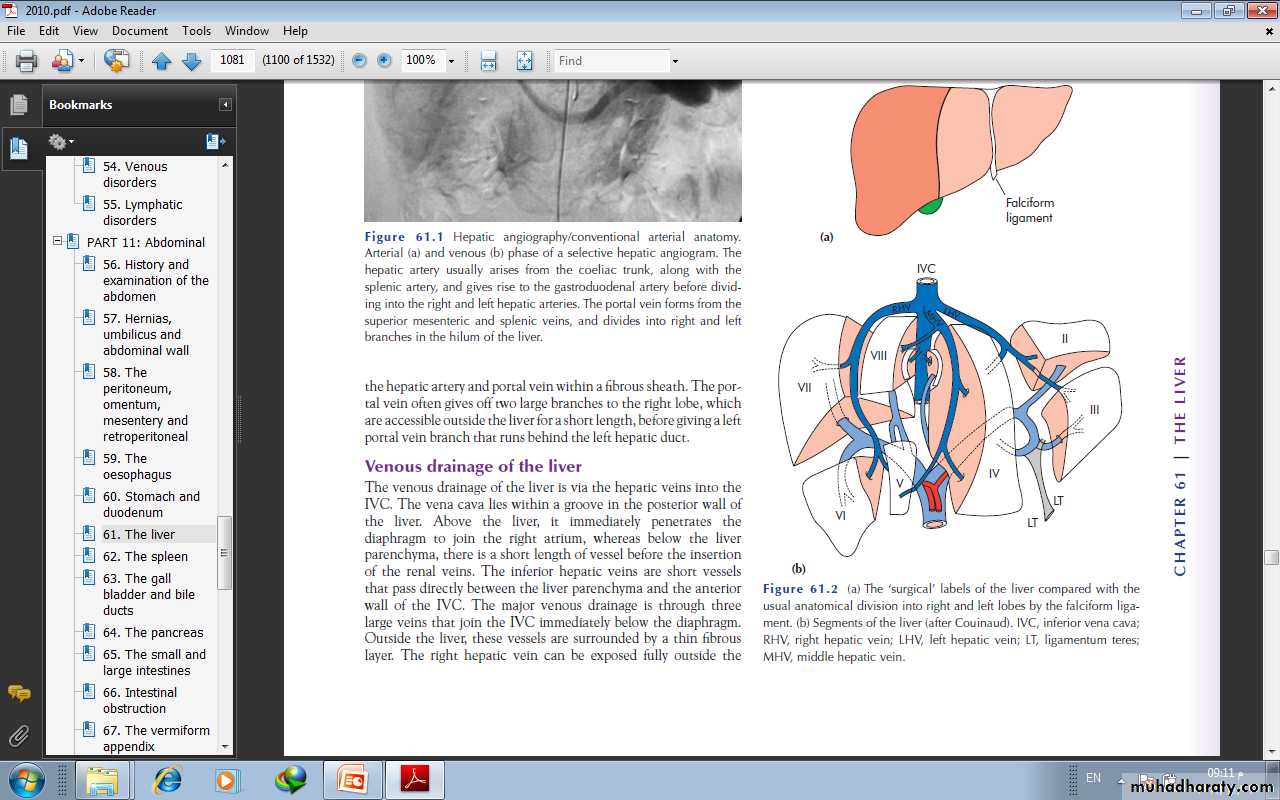Go to previous page with up arrow
Screen dimensions: 1280x800
(x=162, y=61)
